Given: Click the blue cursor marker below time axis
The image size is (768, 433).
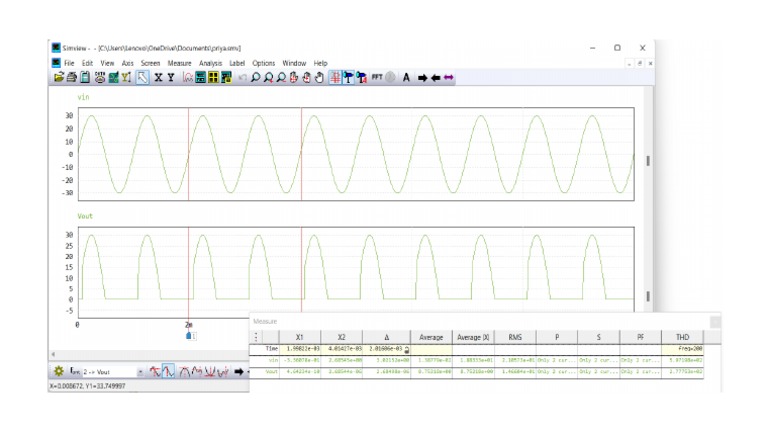Looking at the screenshot, I should (x=189, y=336).
